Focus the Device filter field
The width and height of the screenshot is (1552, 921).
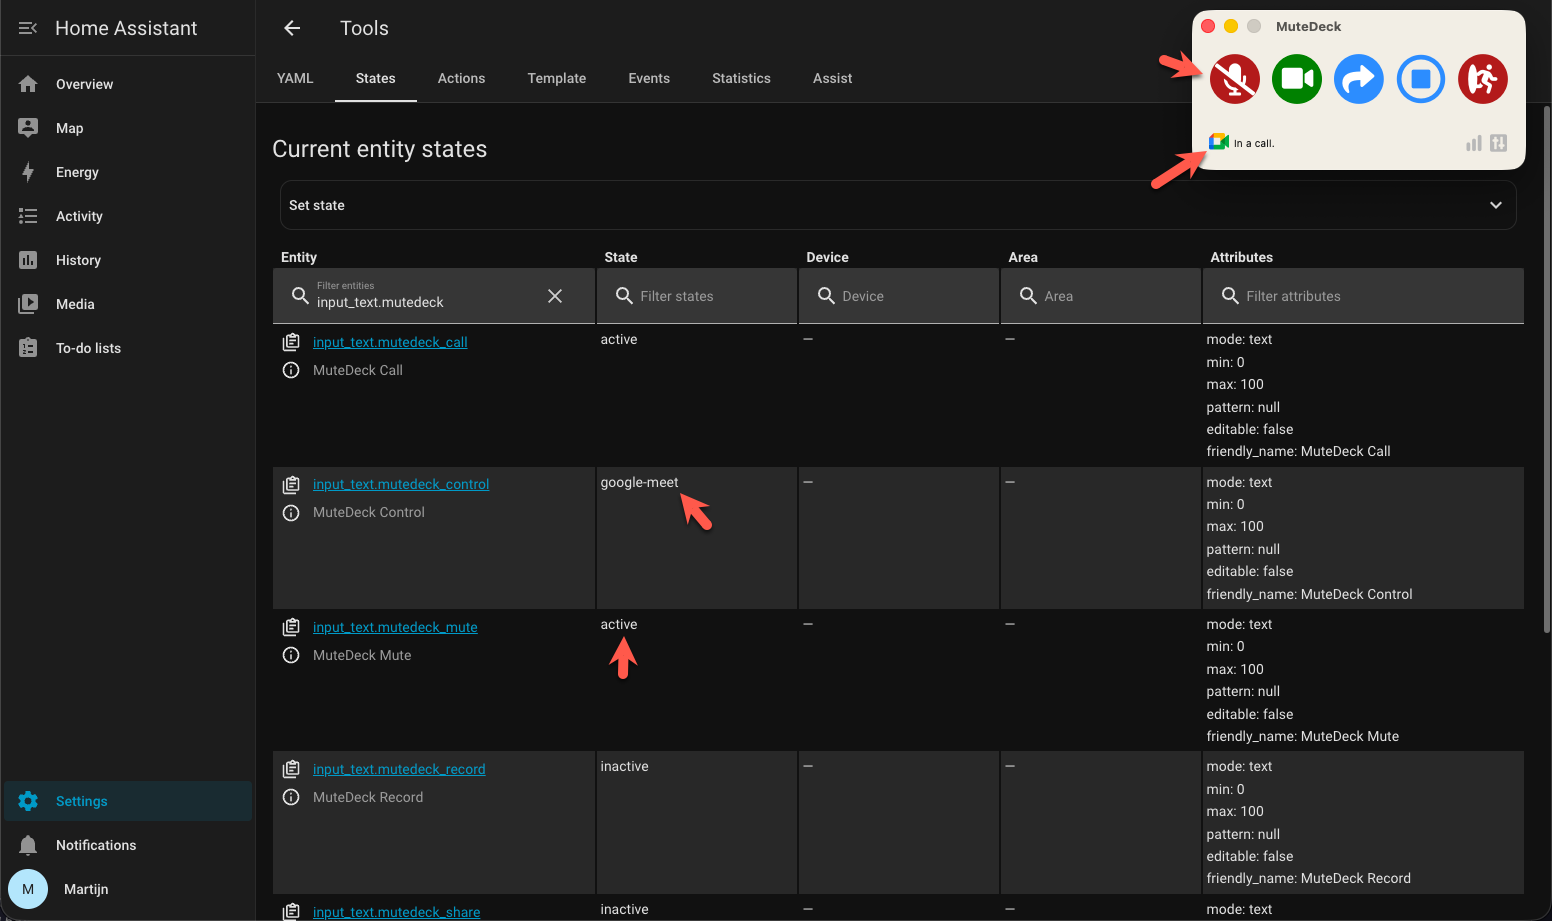click(x=899, y=296)
